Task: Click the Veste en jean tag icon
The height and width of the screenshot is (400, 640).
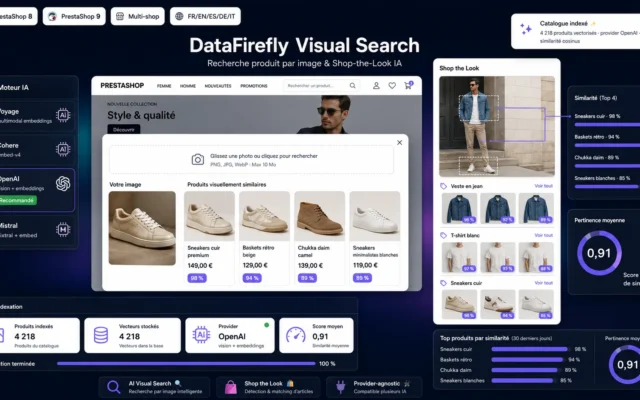Action: point(443,186)
